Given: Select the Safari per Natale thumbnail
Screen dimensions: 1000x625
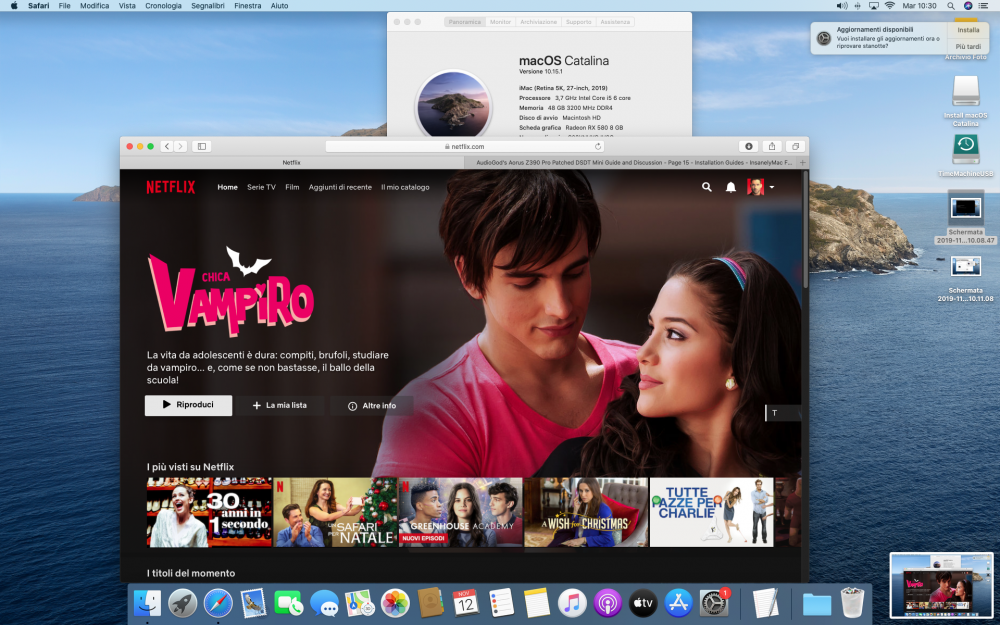Looking at the screenshot, I should pyautogui.click(x=335, y=512).
